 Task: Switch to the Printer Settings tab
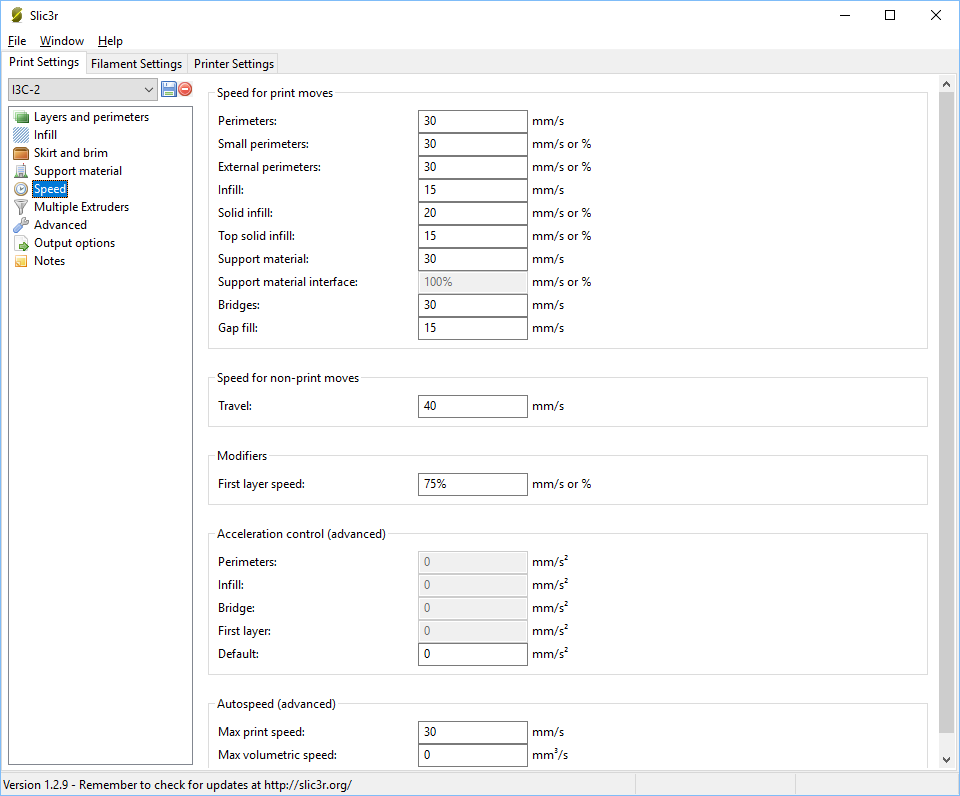234,64
